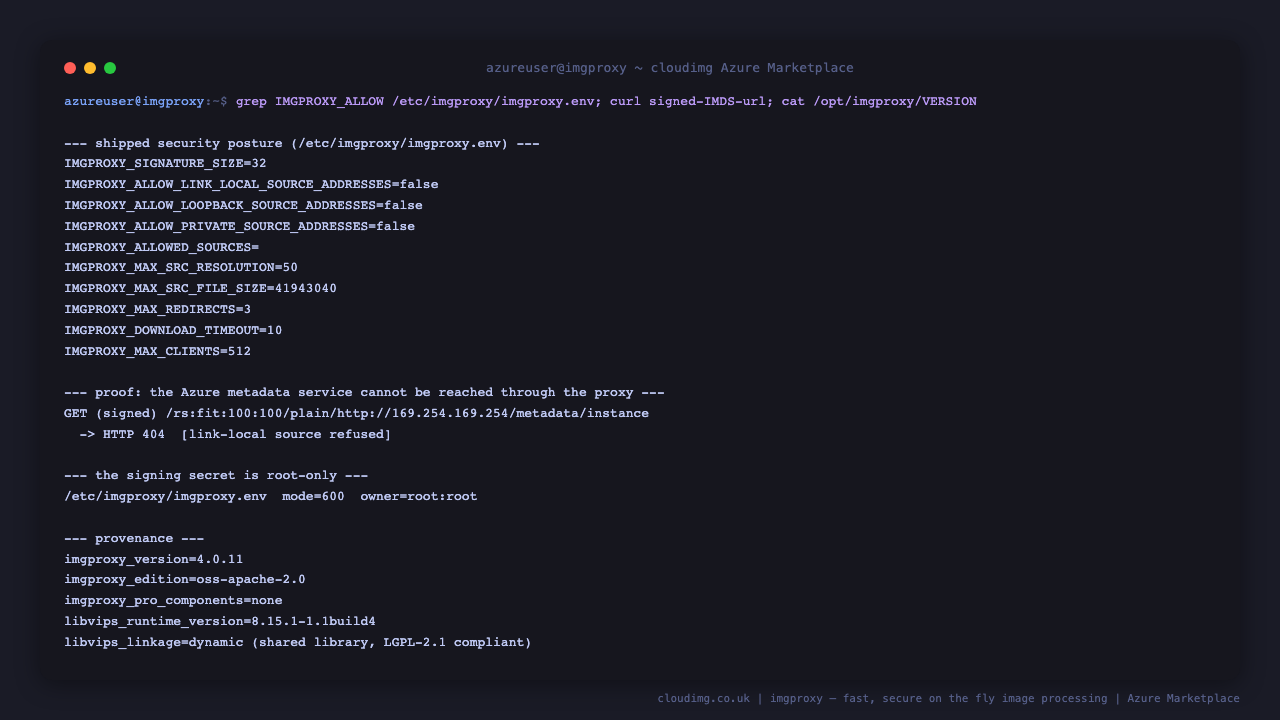
Task: Click the IMGPROXY_DOWNLOAD_TIMEOUT=10 line
Action: click(173, 330)
